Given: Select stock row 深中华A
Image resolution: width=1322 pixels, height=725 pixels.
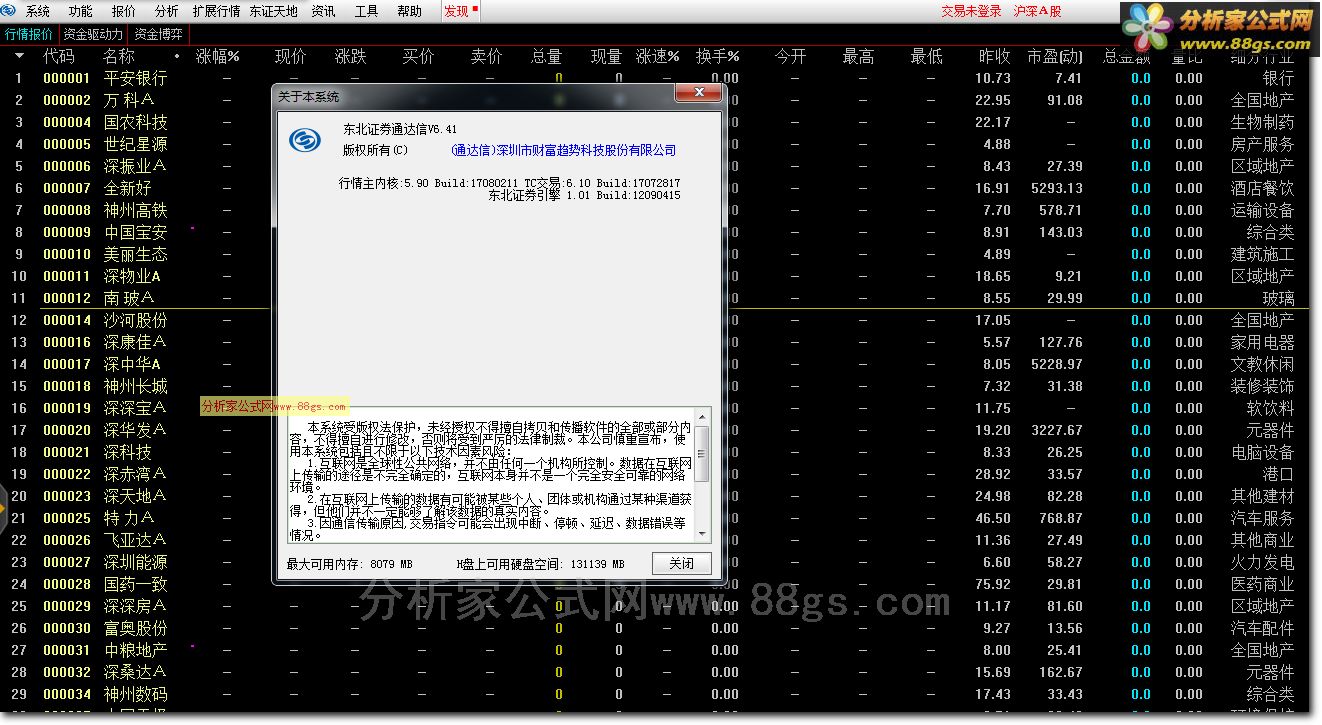Looking at the screenshot, I should (x=133, y=364).
